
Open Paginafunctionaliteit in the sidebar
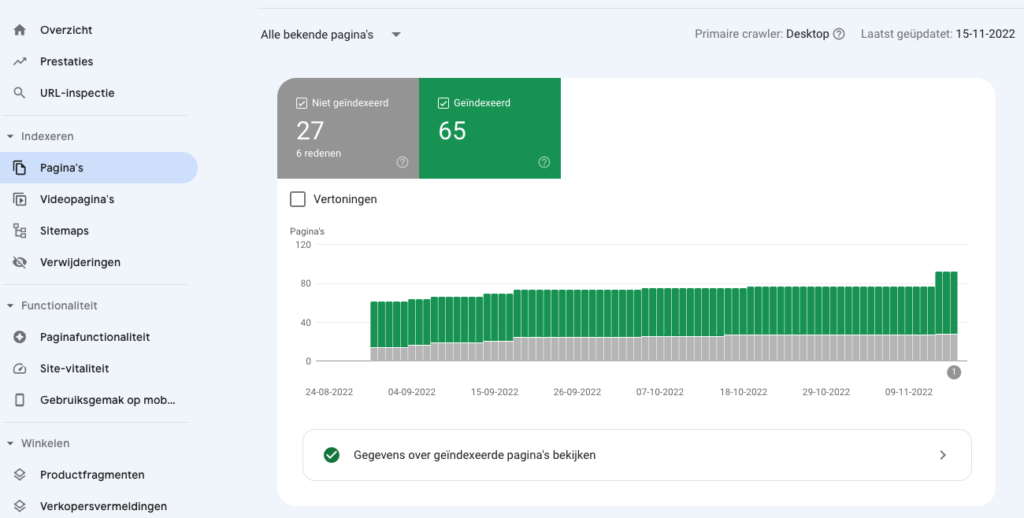coord(94,338)
